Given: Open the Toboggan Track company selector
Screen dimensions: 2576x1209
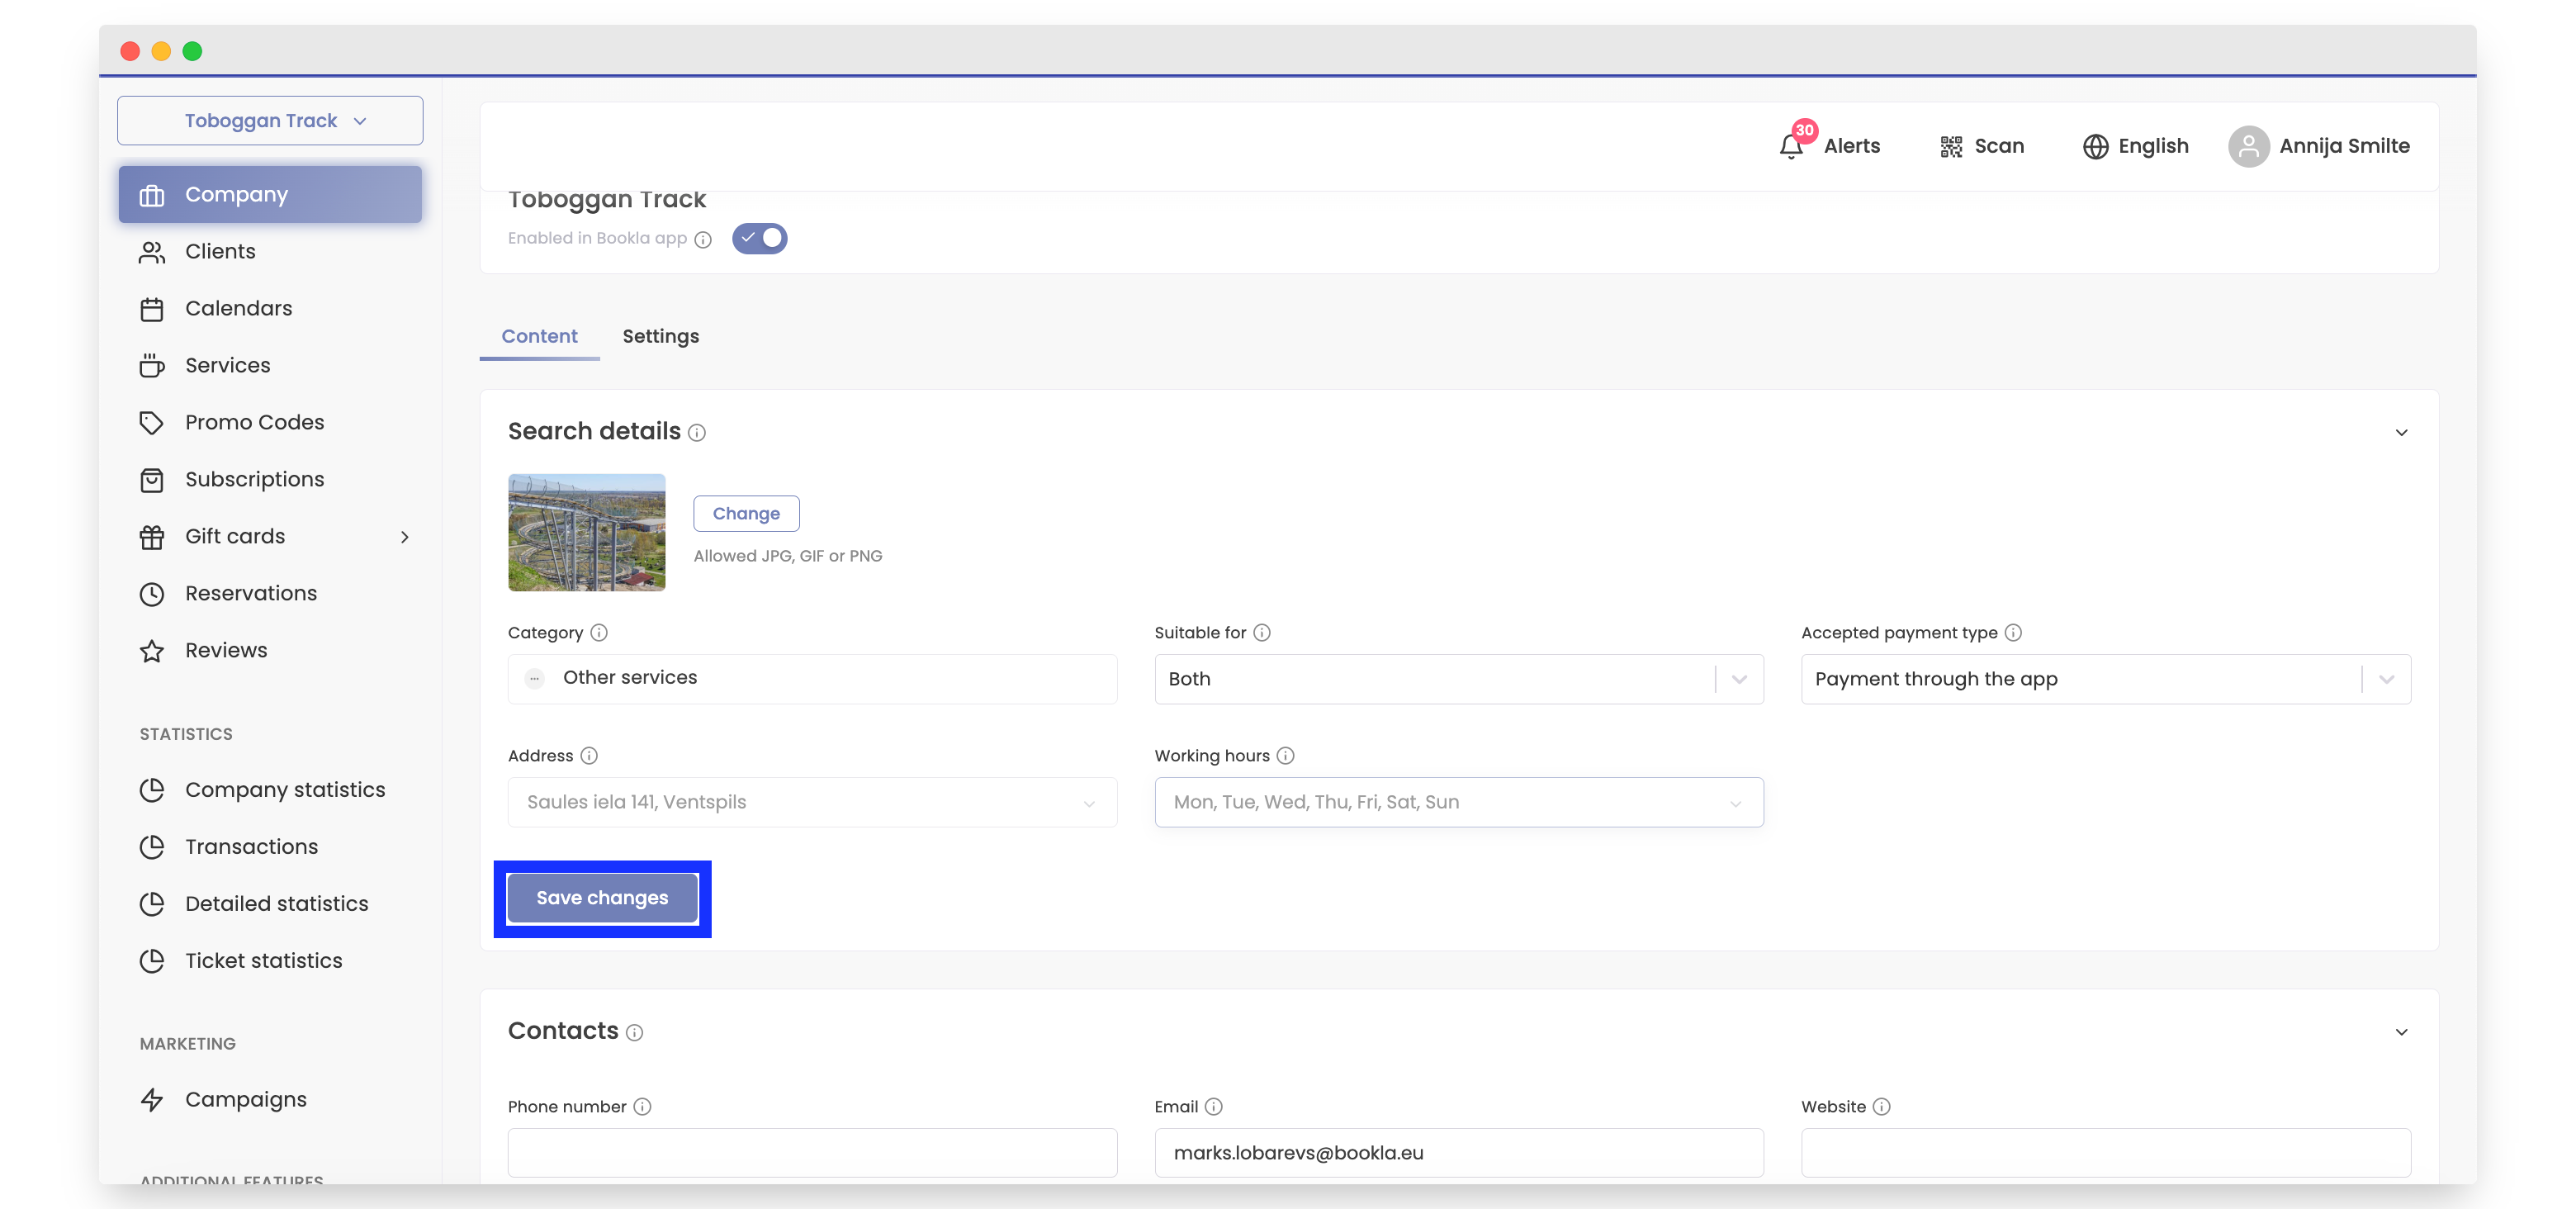Looking at the screenshot, I should tap(270, 121).
